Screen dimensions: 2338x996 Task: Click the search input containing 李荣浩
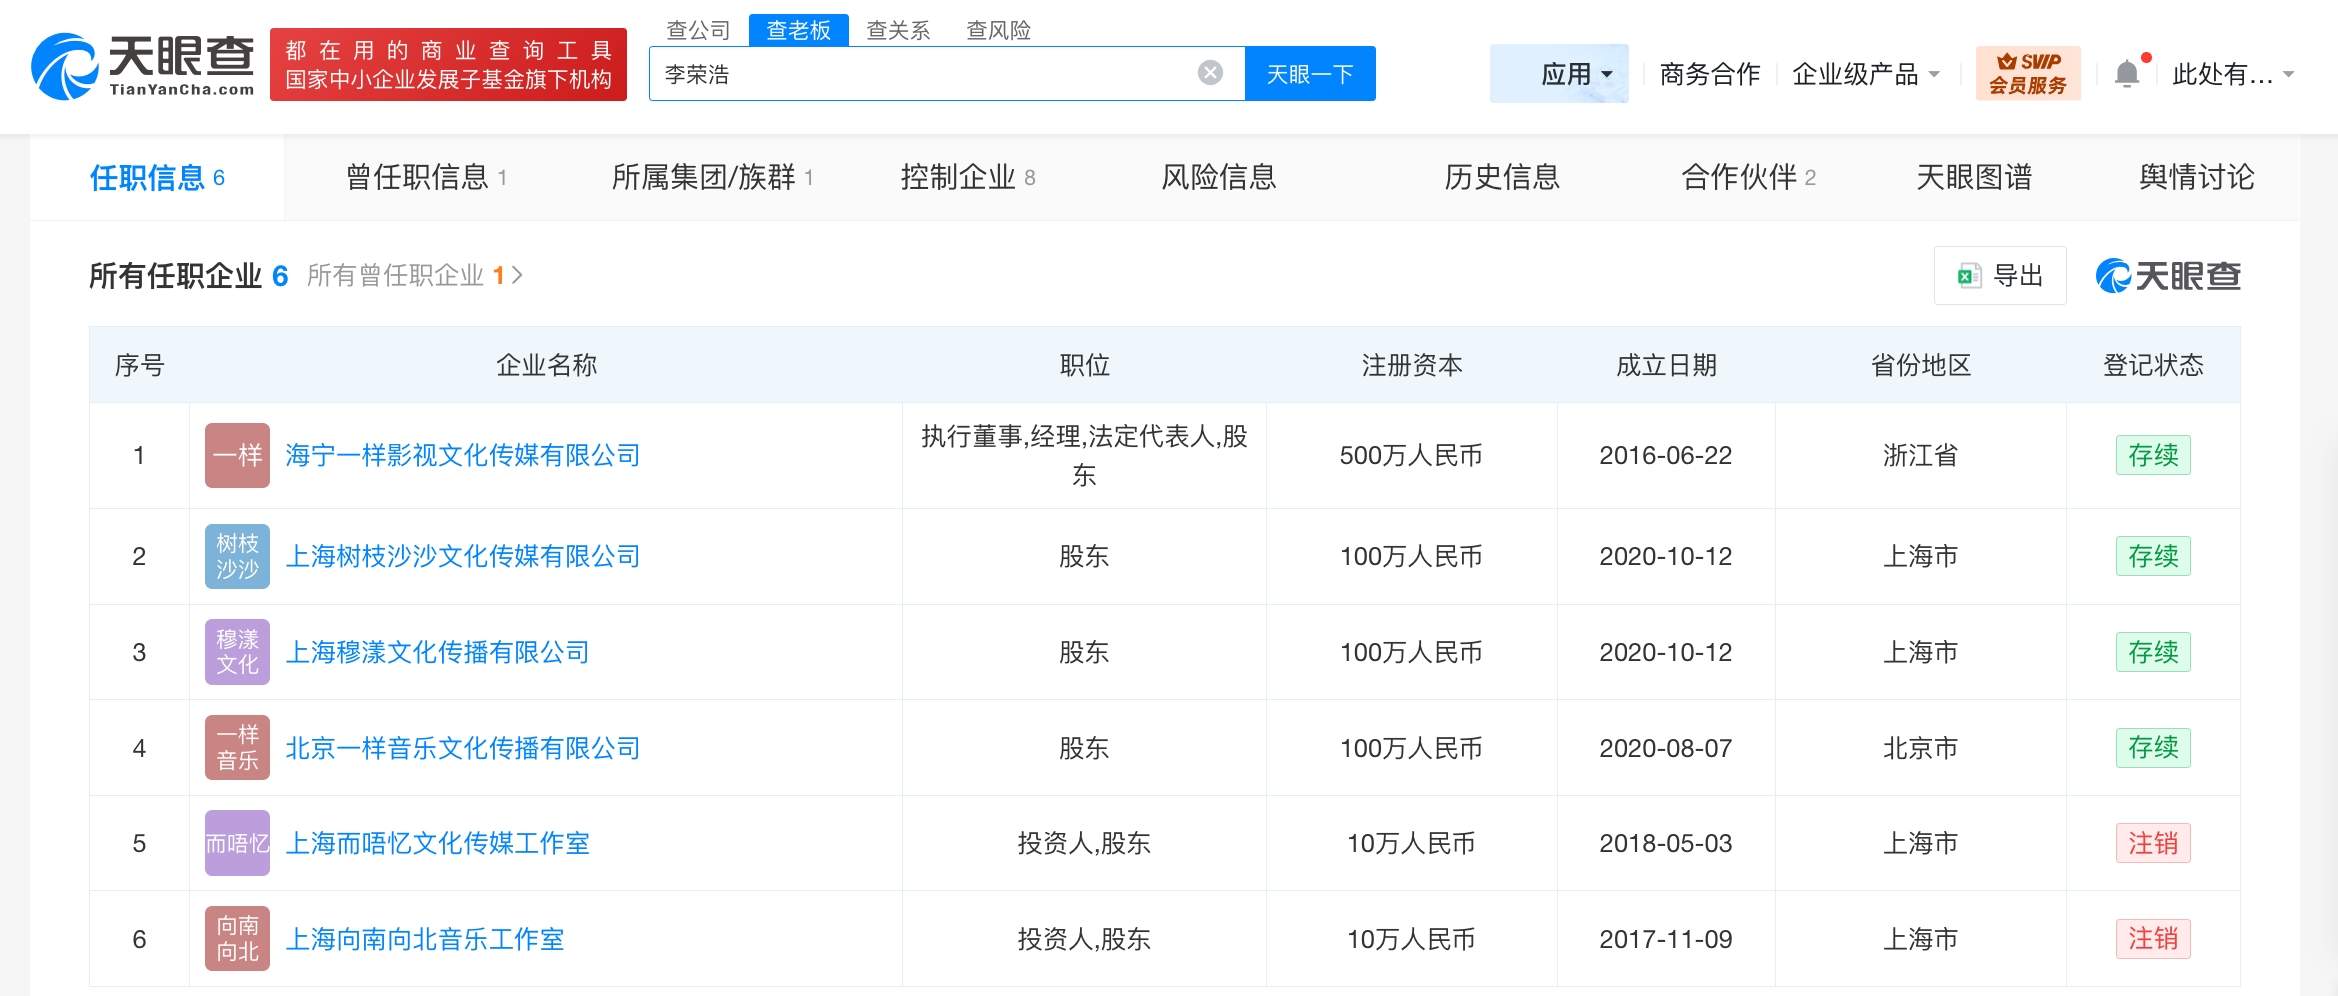coord(920,74)
